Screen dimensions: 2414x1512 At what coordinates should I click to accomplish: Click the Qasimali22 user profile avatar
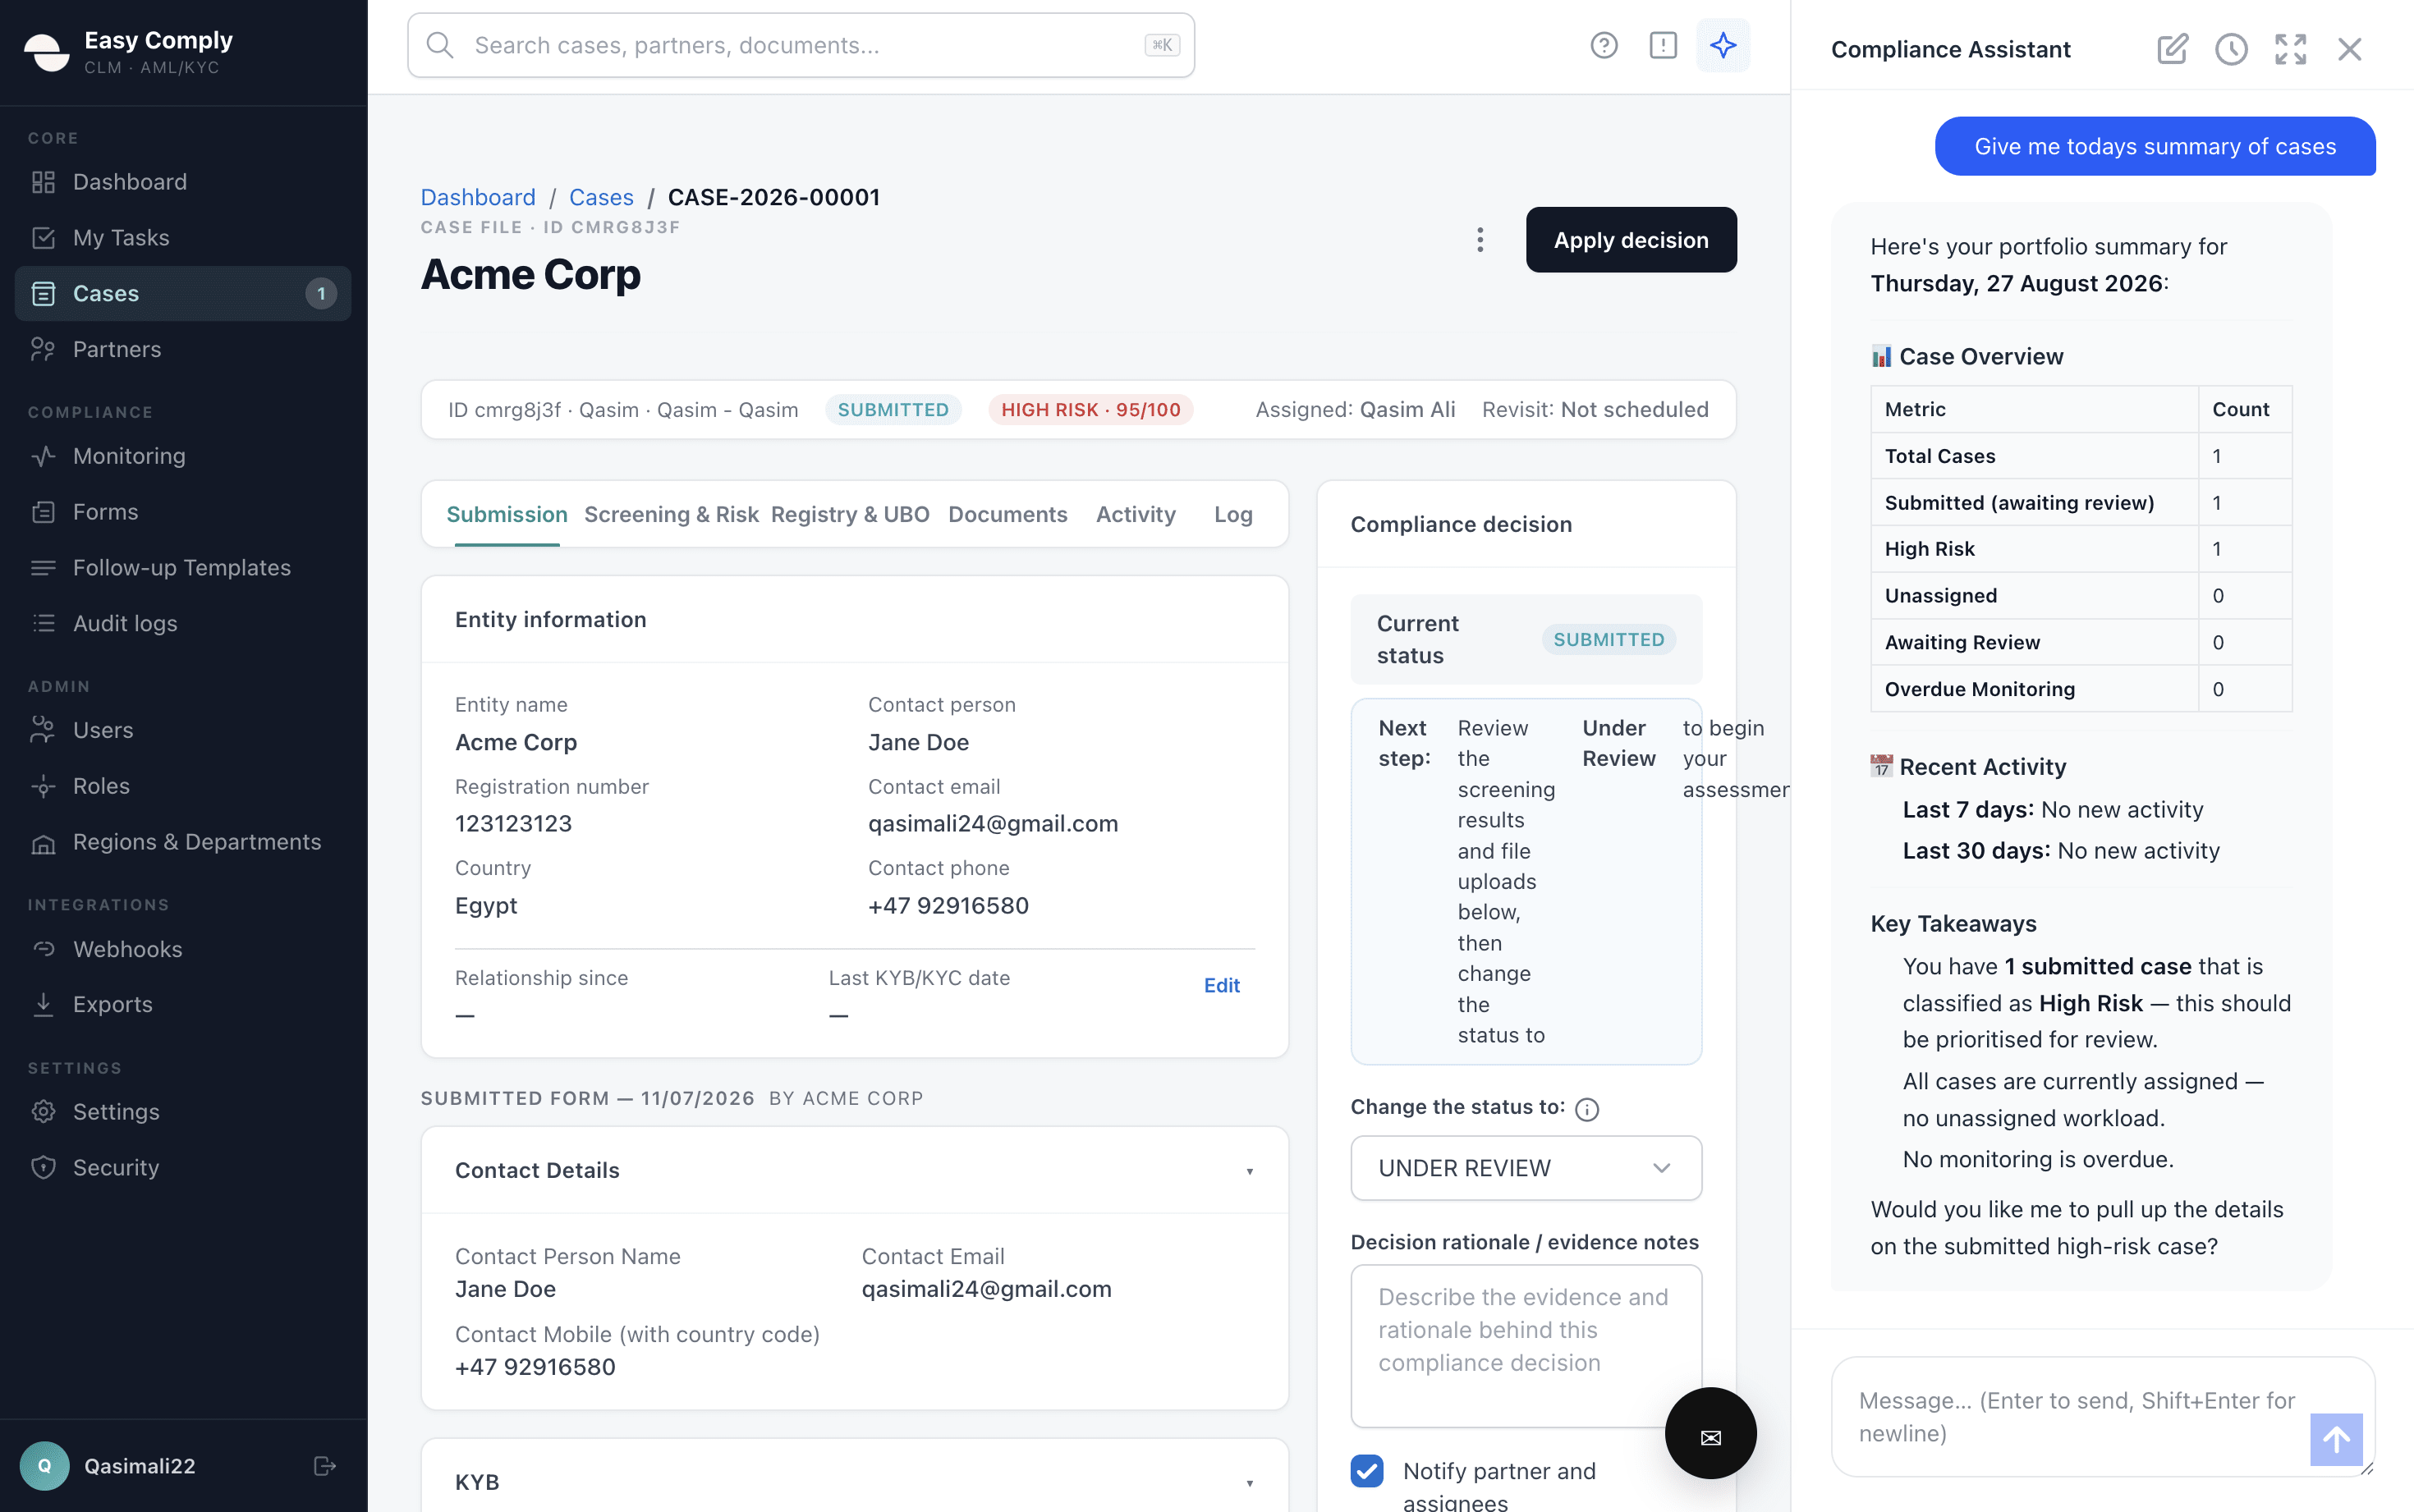click(x=44, y=1465)
